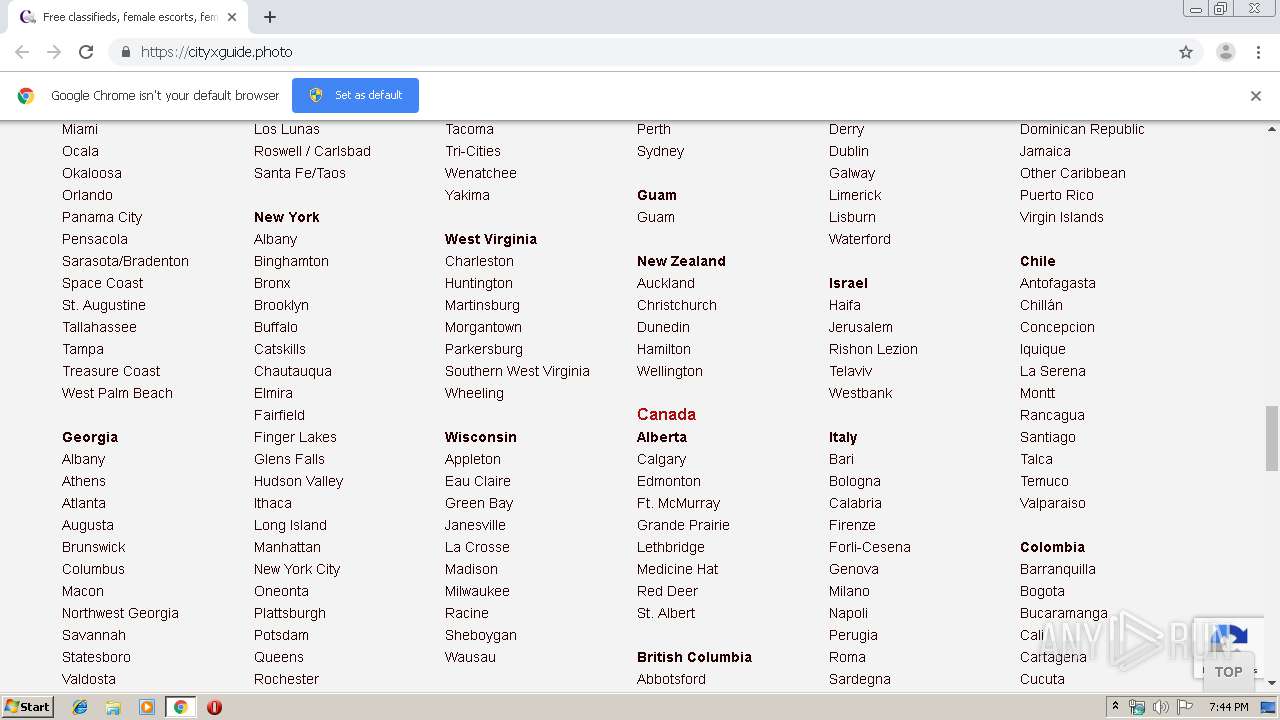Click the page vertical scrollbar thumb
Viewport: 1280px width, 720px height.
[x=1272, y=436]
